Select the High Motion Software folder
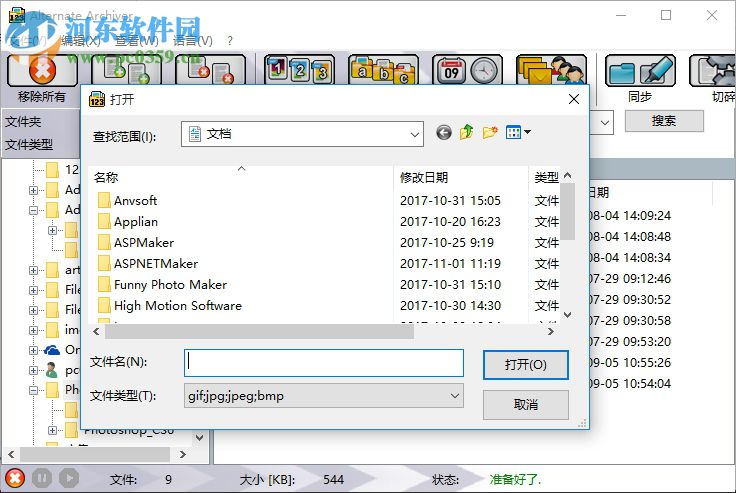The height and width of the screenshot is (493, 736). point(169,306)
